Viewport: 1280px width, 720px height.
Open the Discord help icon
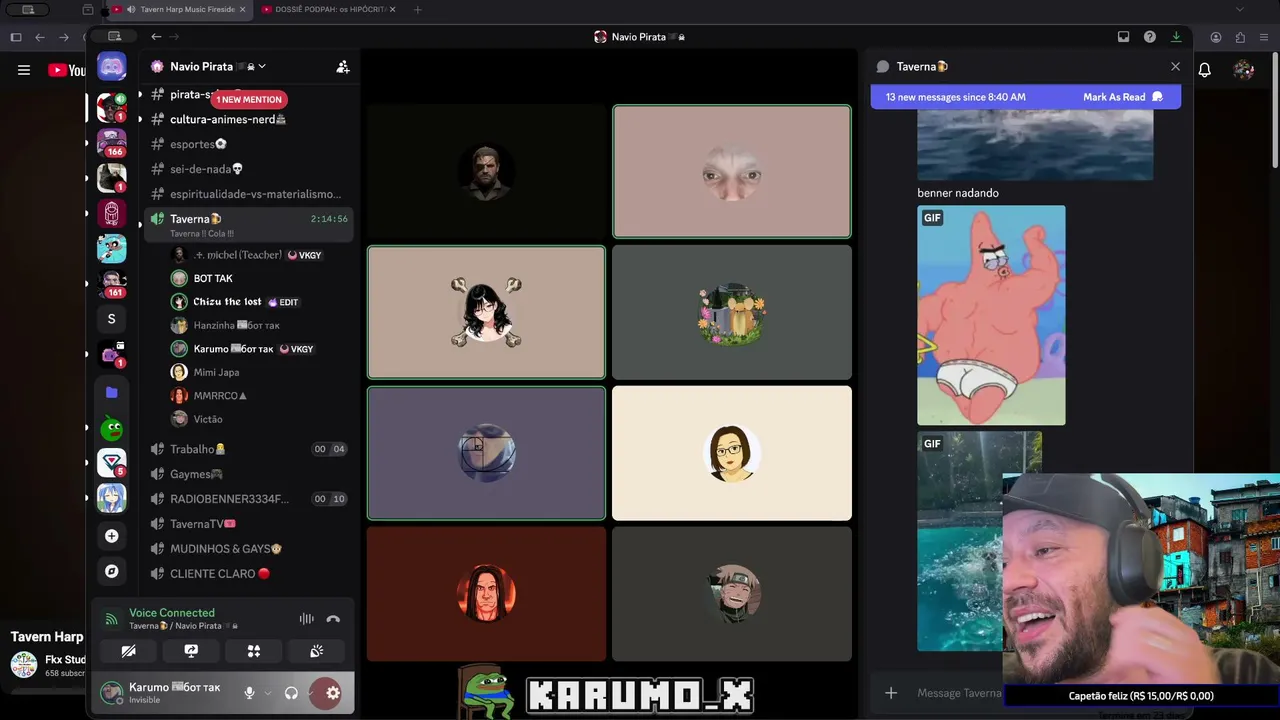coord(1150,37)
